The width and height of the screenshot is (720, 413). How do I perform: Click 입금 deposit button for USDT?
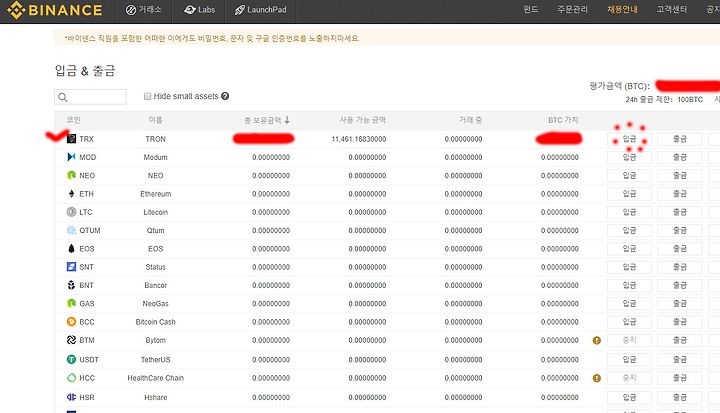click(x=629, y=360)
